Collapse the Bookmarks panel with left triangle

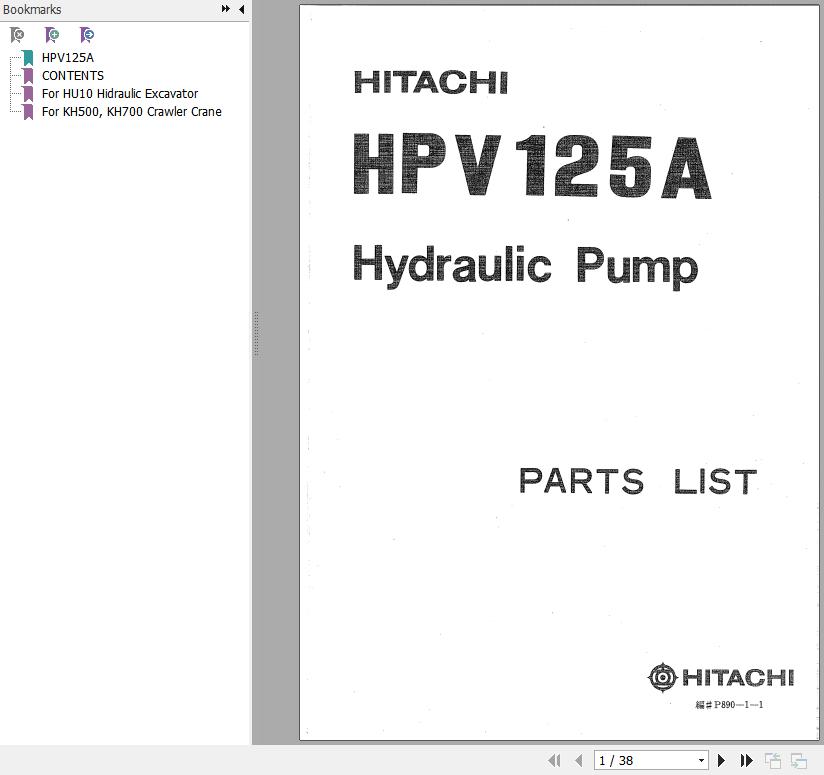point(241,9)
